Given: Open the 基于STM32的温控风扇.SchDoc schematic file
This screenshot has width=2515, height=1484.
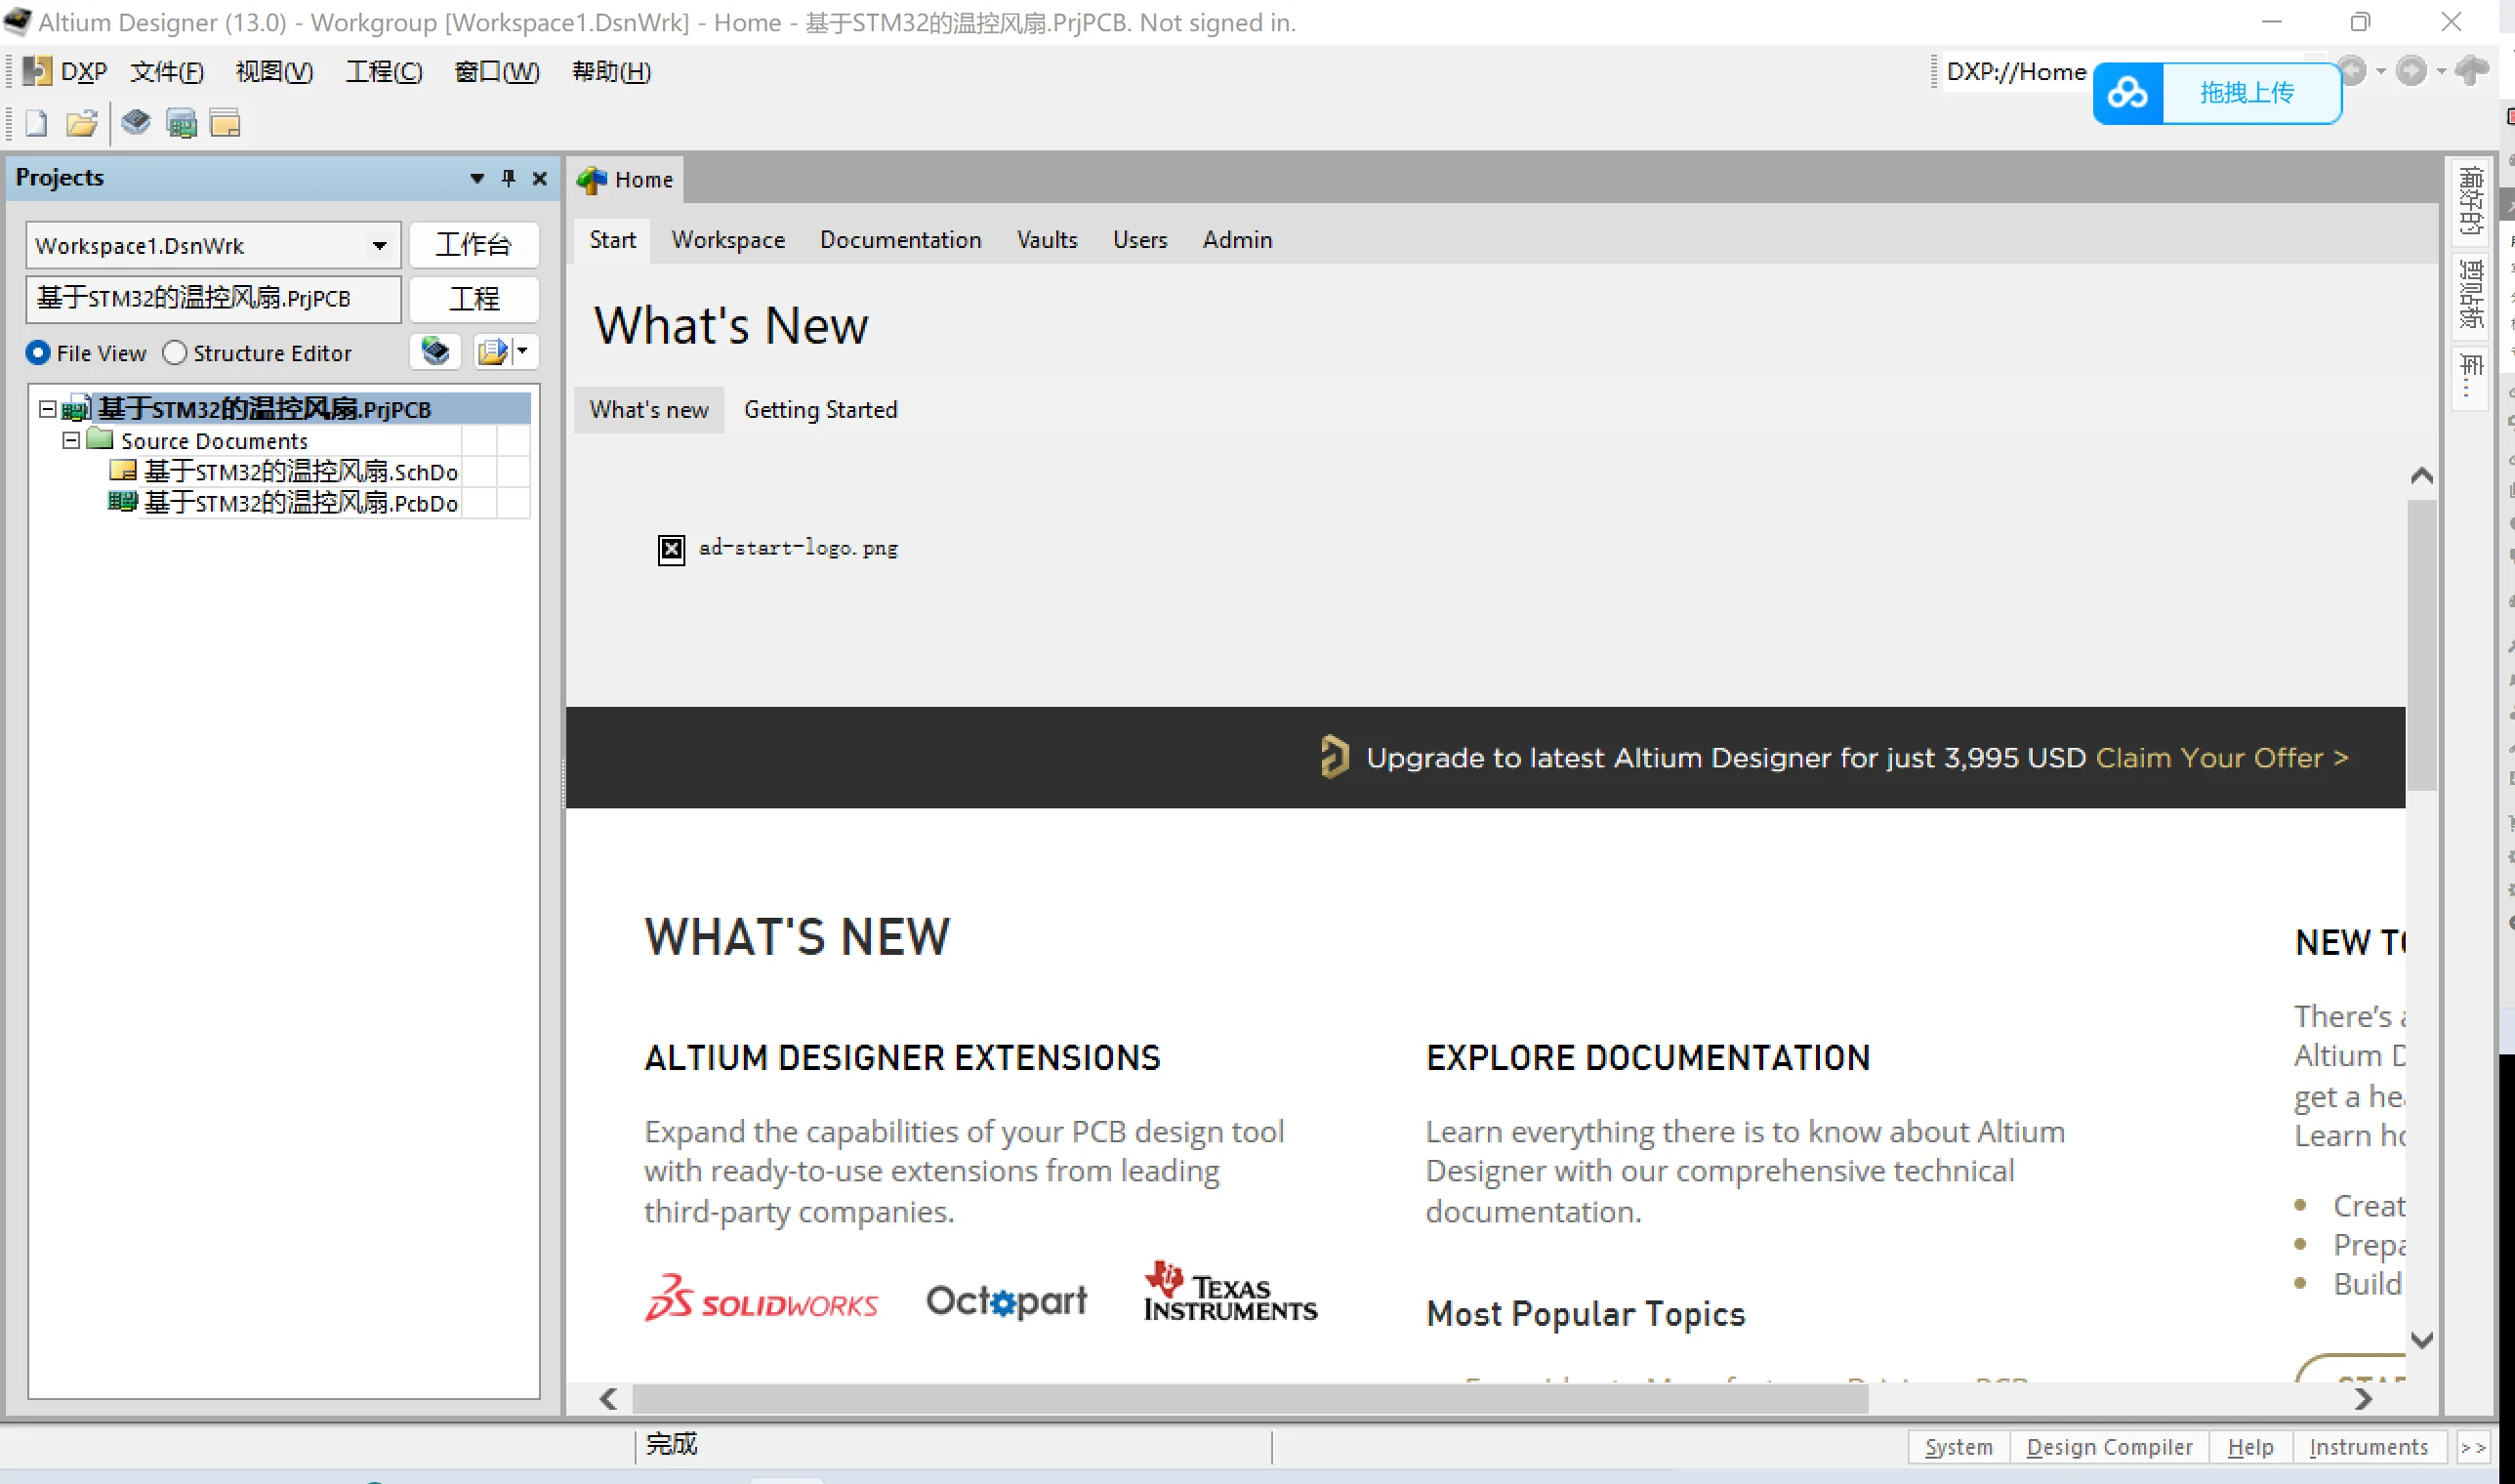Looking at the screenshot, I should coord(300,472).
